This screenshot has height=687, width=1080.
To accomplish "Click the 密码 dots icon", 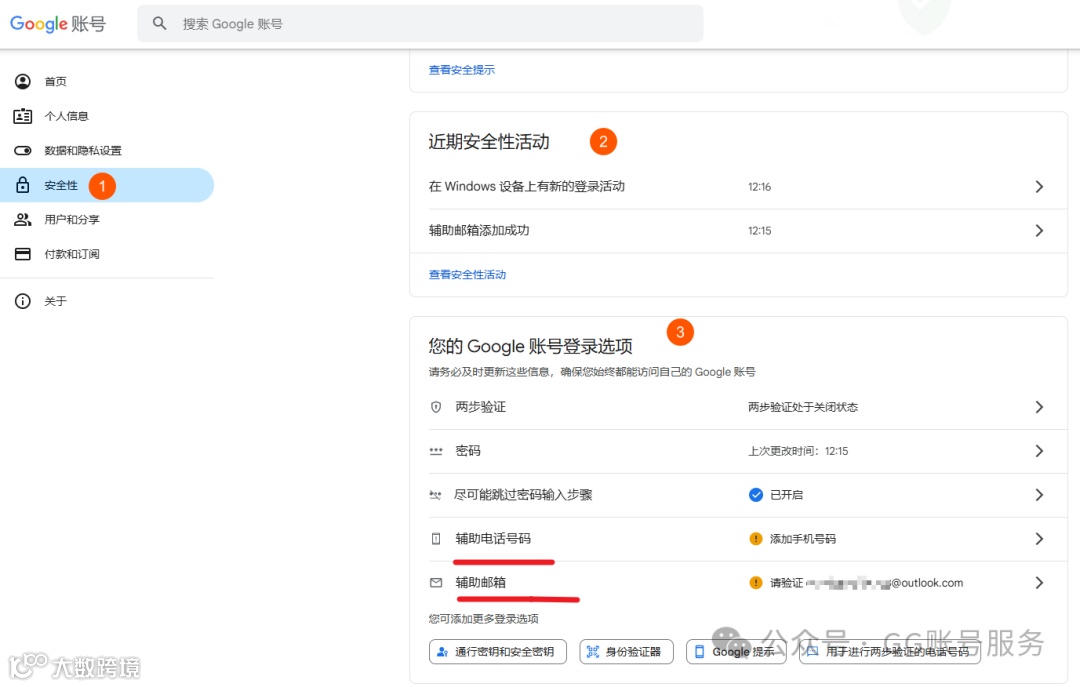I will click(436, 451).
